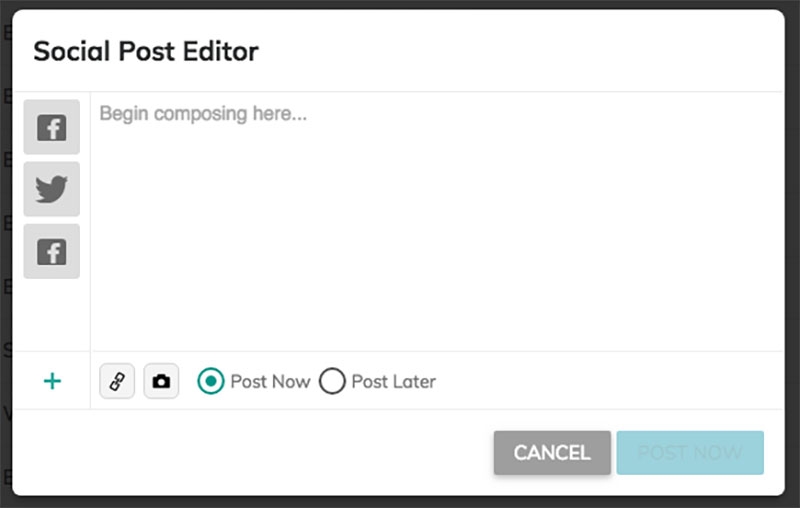Image resolution: width=800 pixels, height=508 pixels.
Task: Focus the "Begin composing here..." text area
Action: (435, 220)
